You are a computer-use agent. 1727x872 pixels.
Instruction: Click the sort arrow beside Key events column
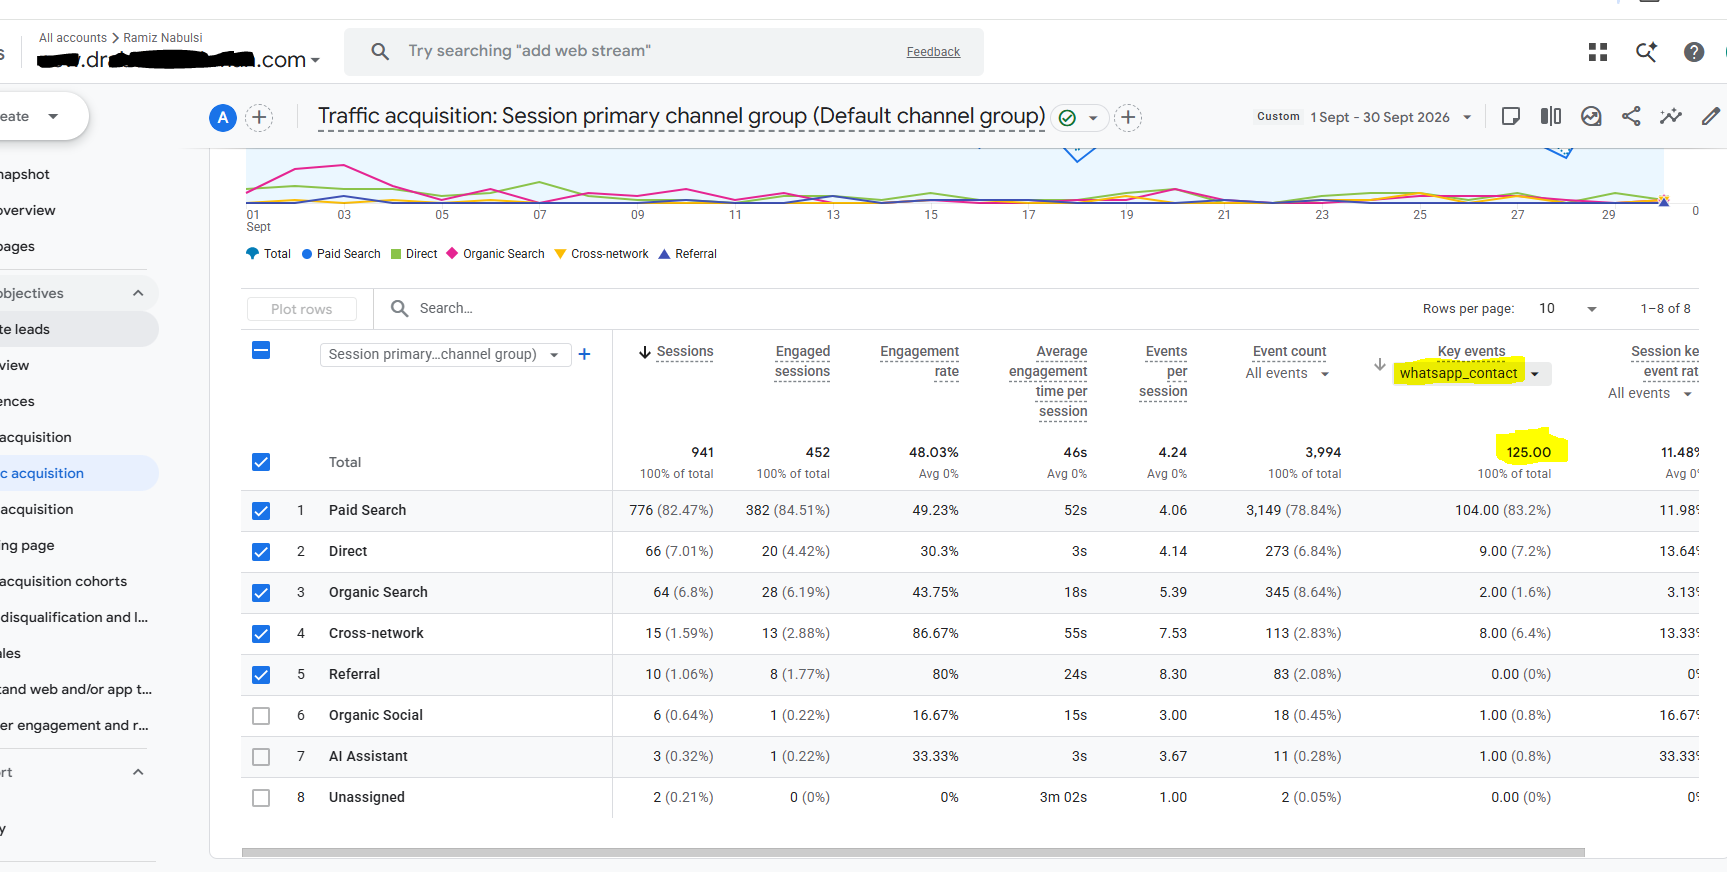point(1380,365)
